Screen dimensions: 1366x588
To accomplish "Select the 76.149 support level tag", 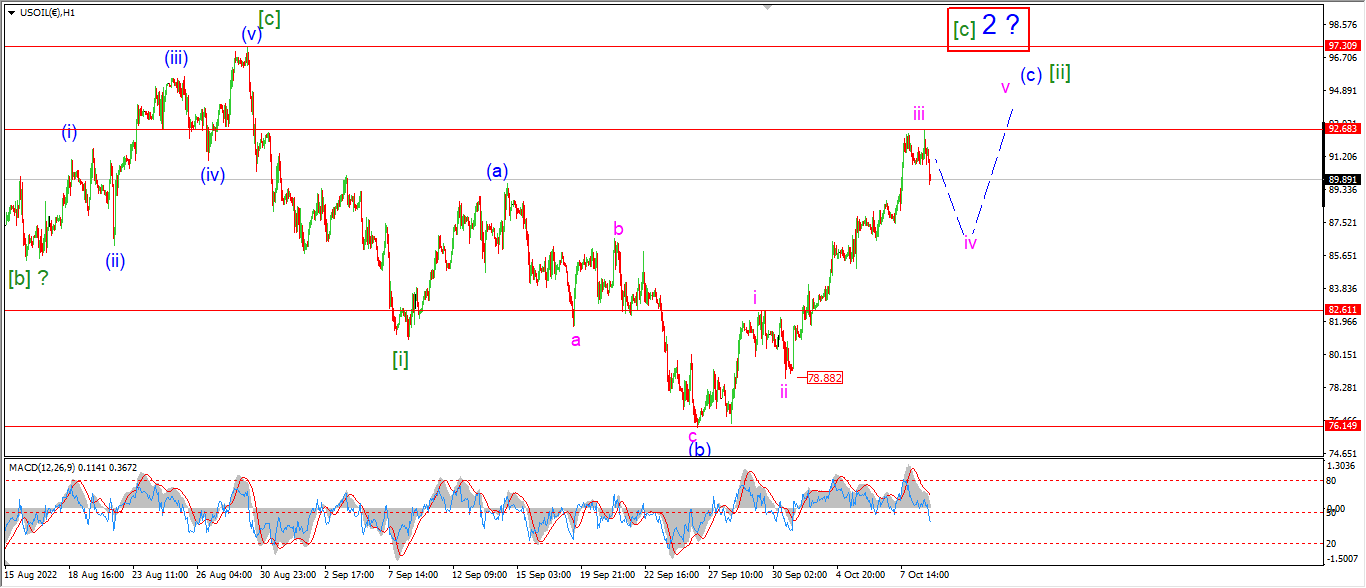I will pyautogui.click(x=1342, y=426).
